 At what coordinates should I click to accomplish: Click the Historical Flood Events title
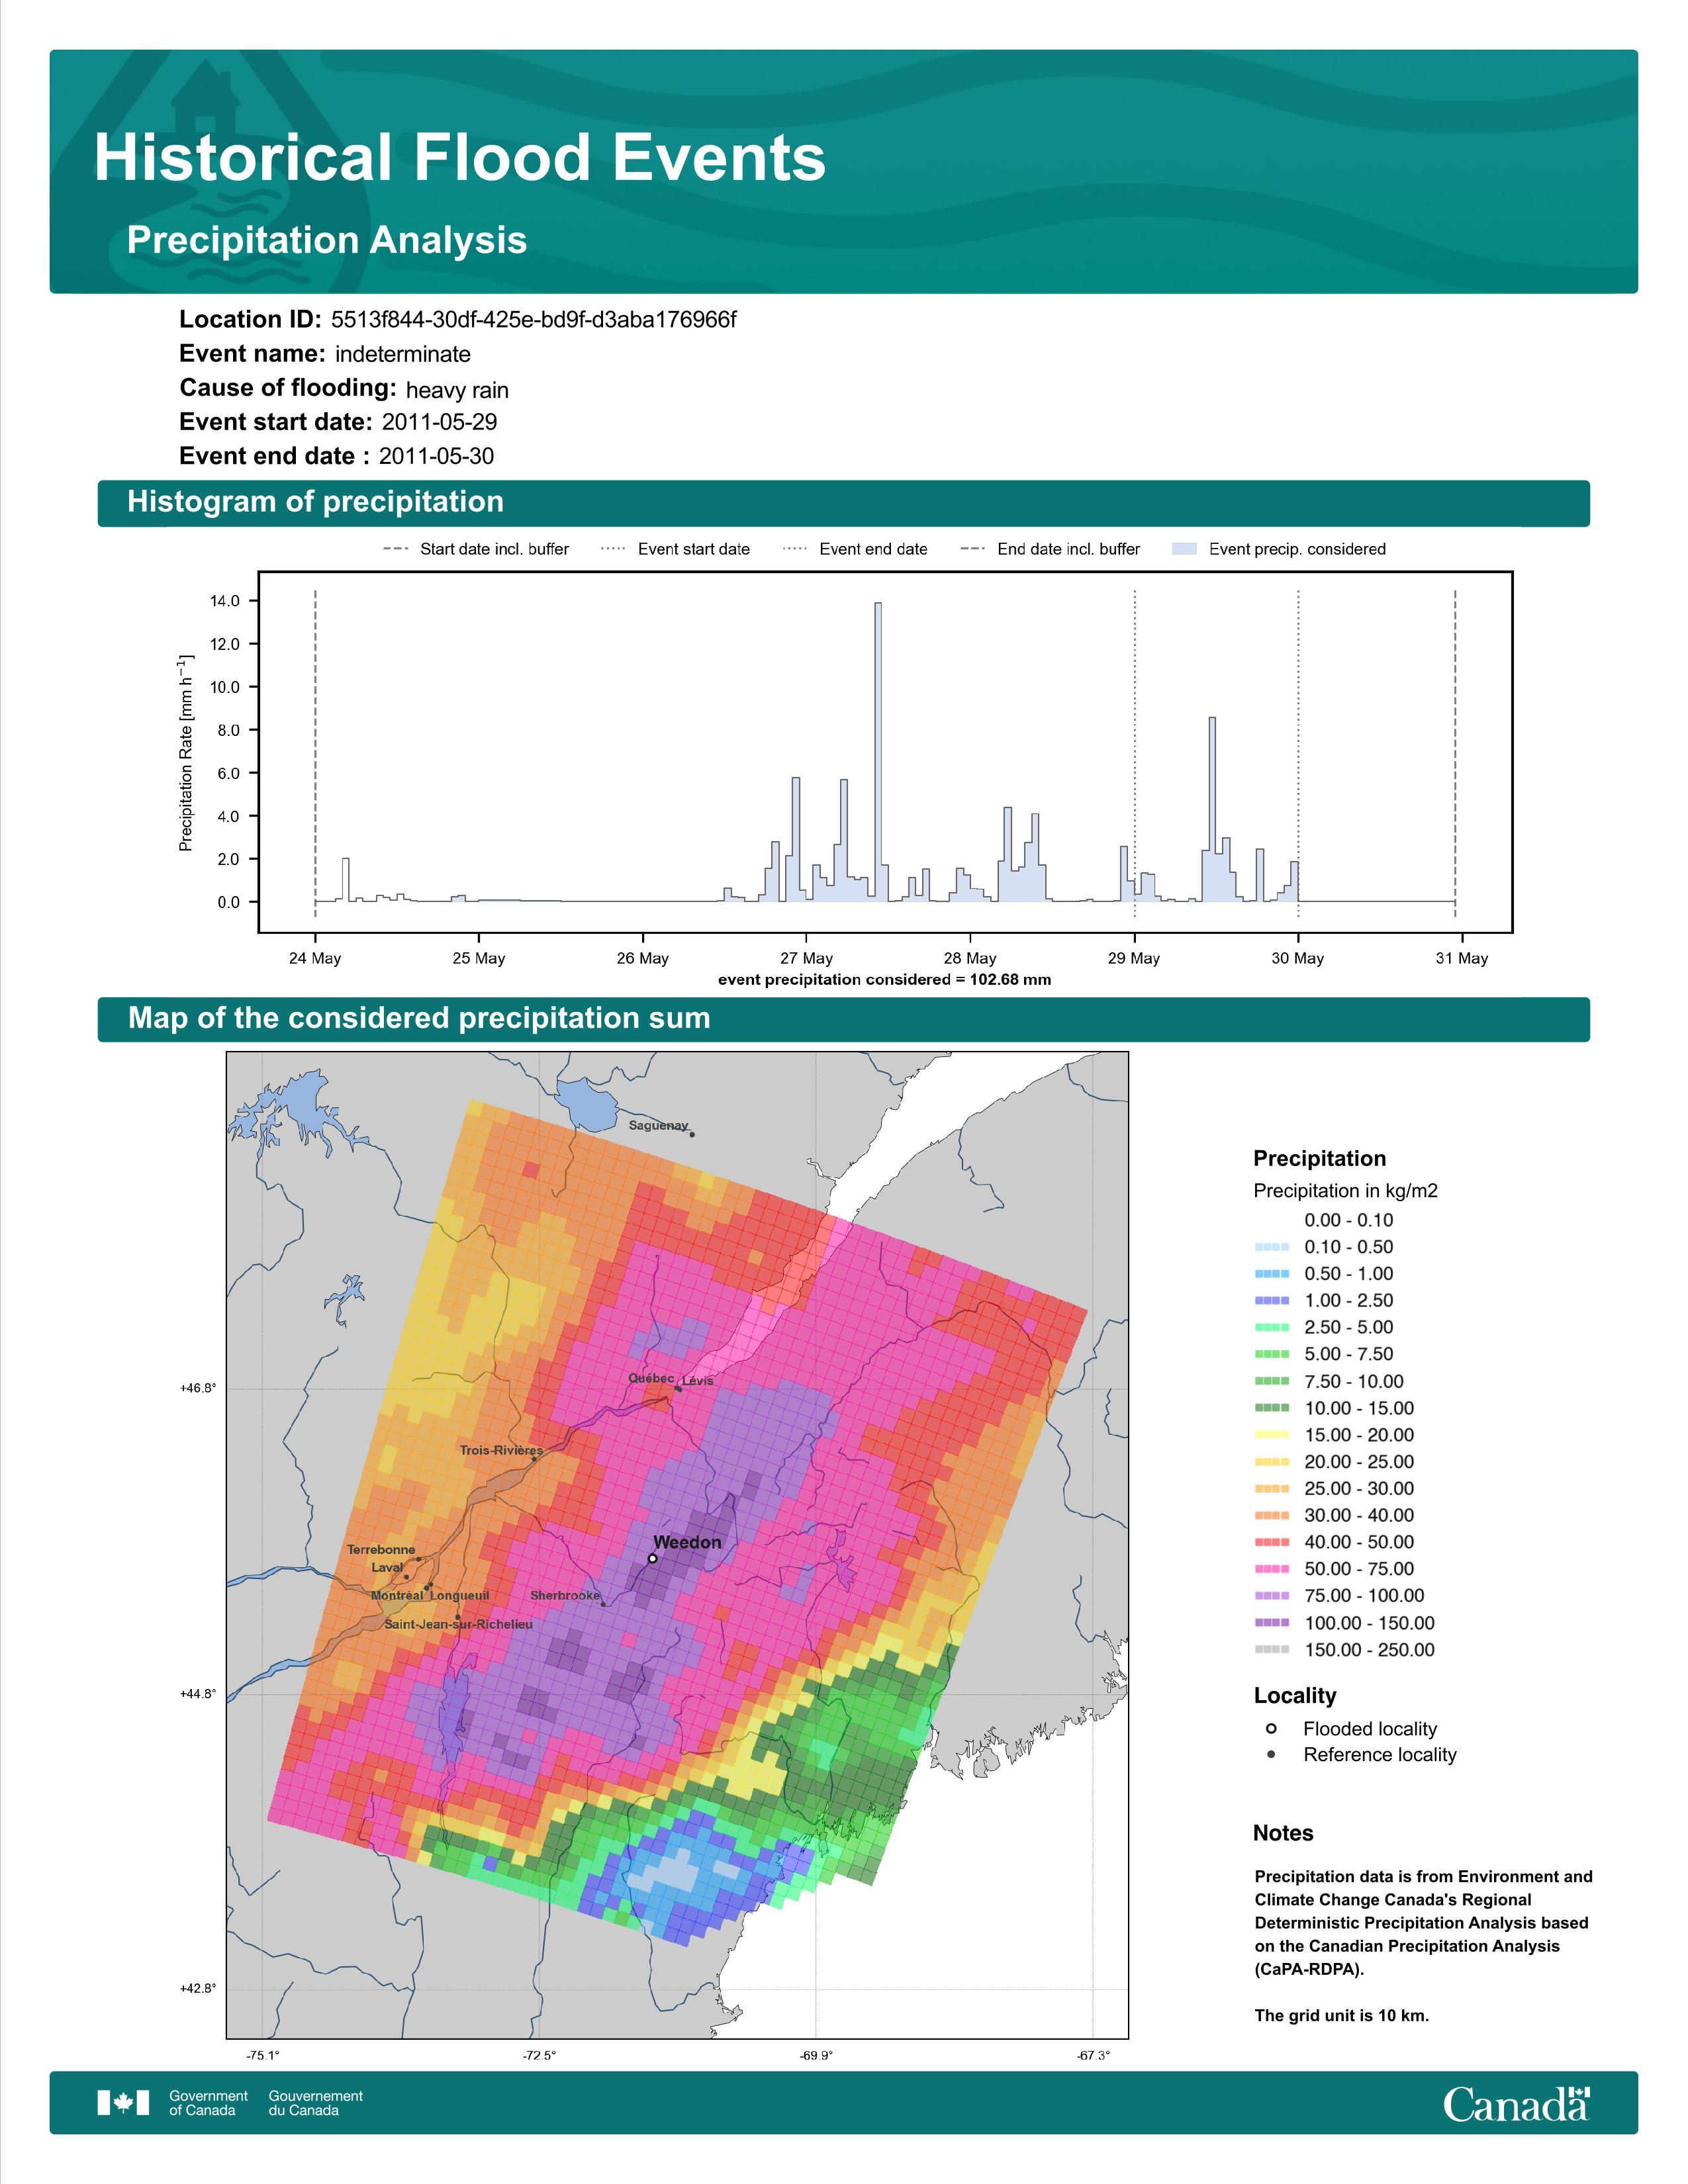coord(460,158)
